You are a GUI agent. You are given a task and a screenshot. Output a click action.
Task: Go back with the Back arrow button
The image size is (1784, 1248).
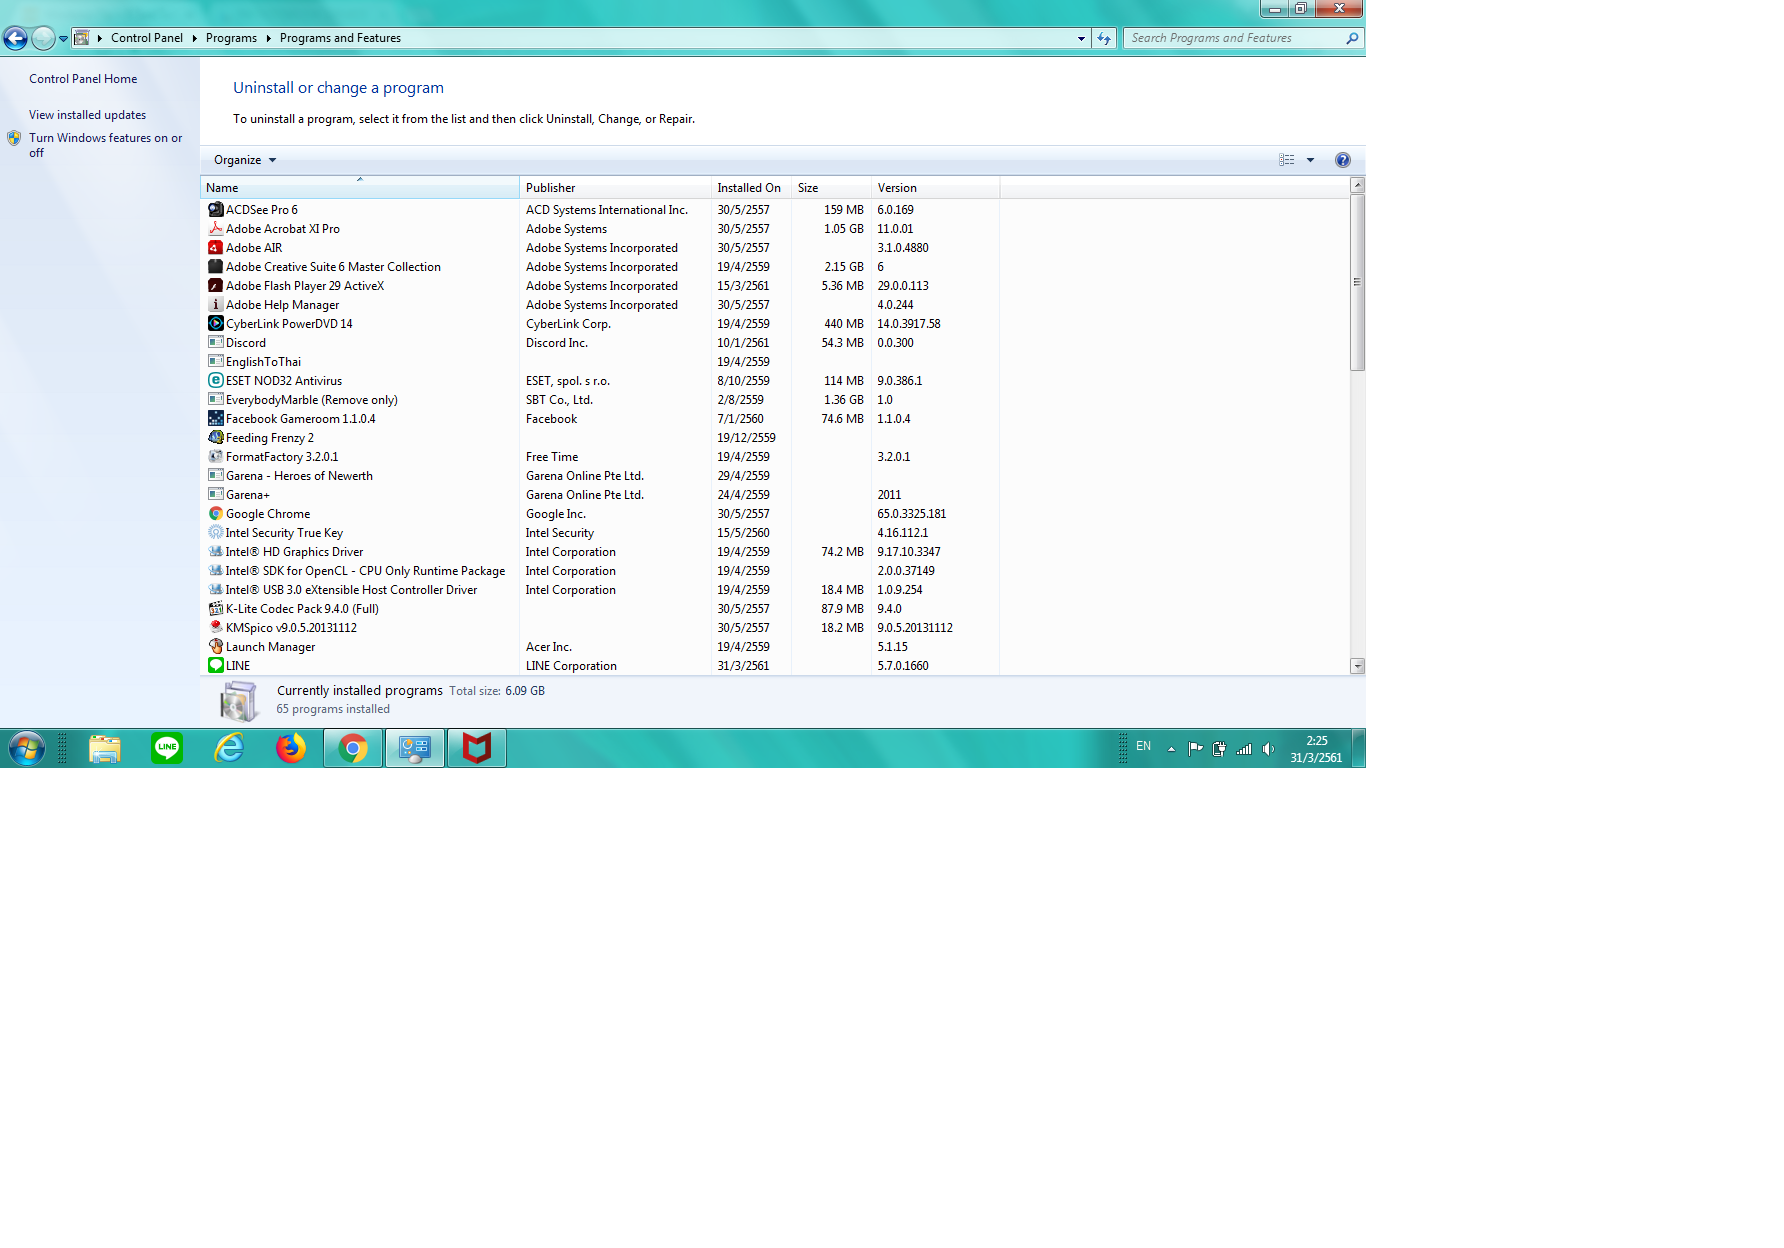click(15, 38)
